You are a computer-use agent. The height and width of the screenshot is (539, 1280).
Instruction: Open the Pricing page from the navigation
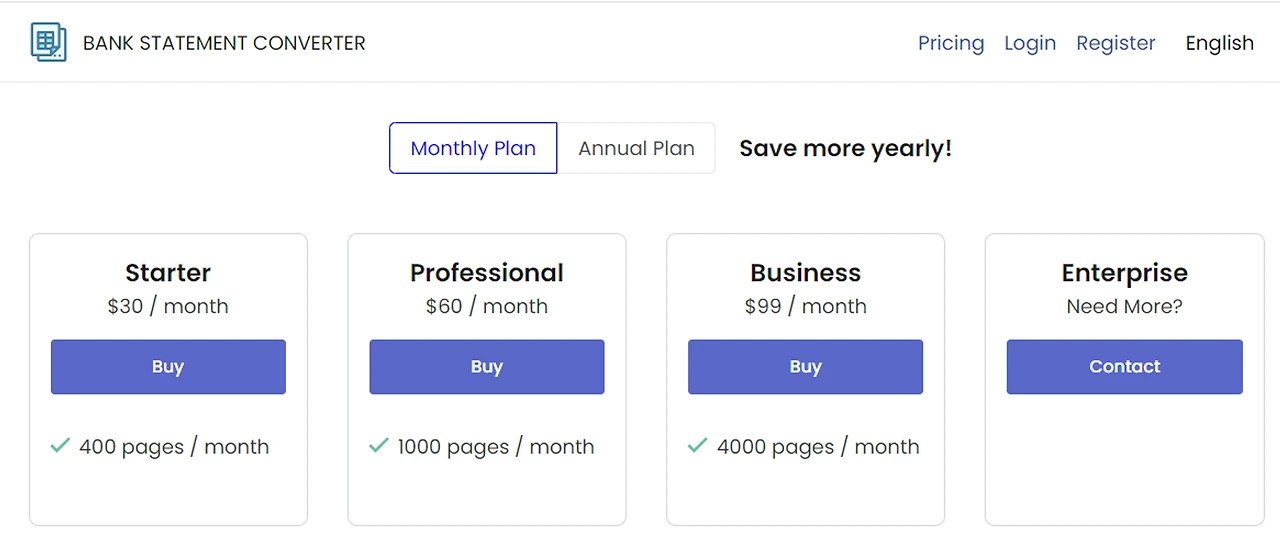951,43
